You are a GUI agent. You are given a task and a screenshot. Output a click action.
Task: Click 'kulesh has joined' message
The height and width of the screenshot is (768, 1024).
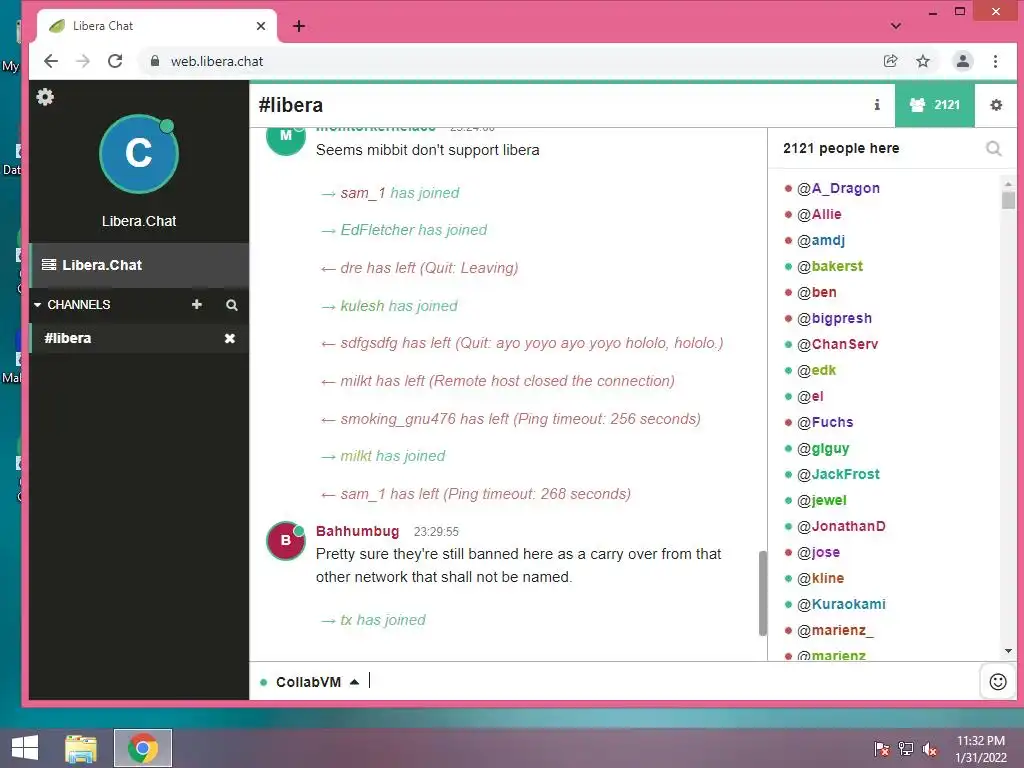tap(398, 306)
